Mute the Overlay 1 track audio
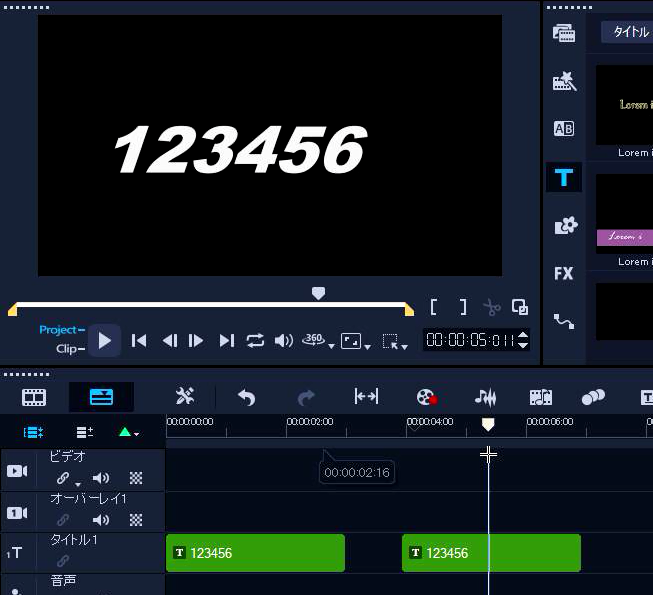This screenshot has width=653, height=595. [x=100, y=520]
